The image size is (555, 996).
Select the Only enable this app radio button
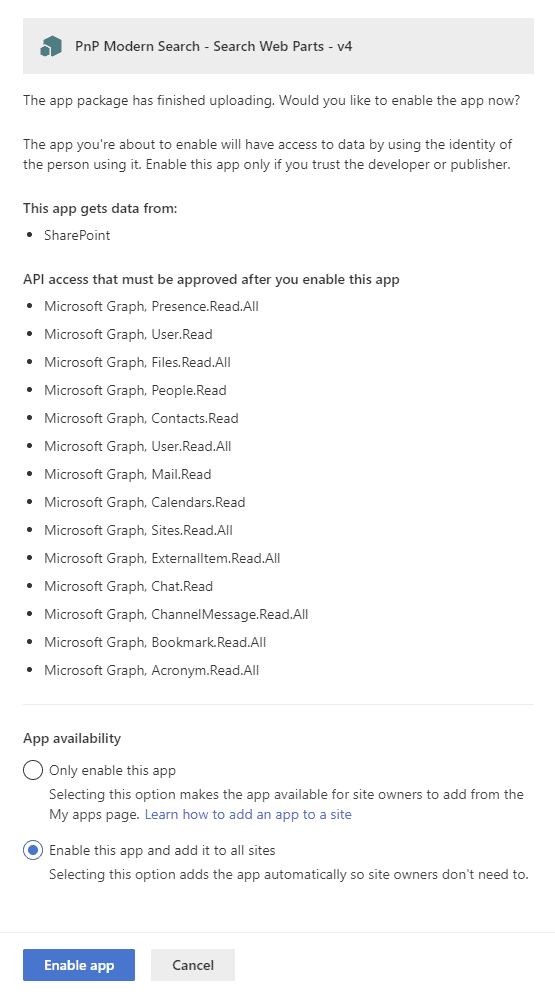(33, 771)
